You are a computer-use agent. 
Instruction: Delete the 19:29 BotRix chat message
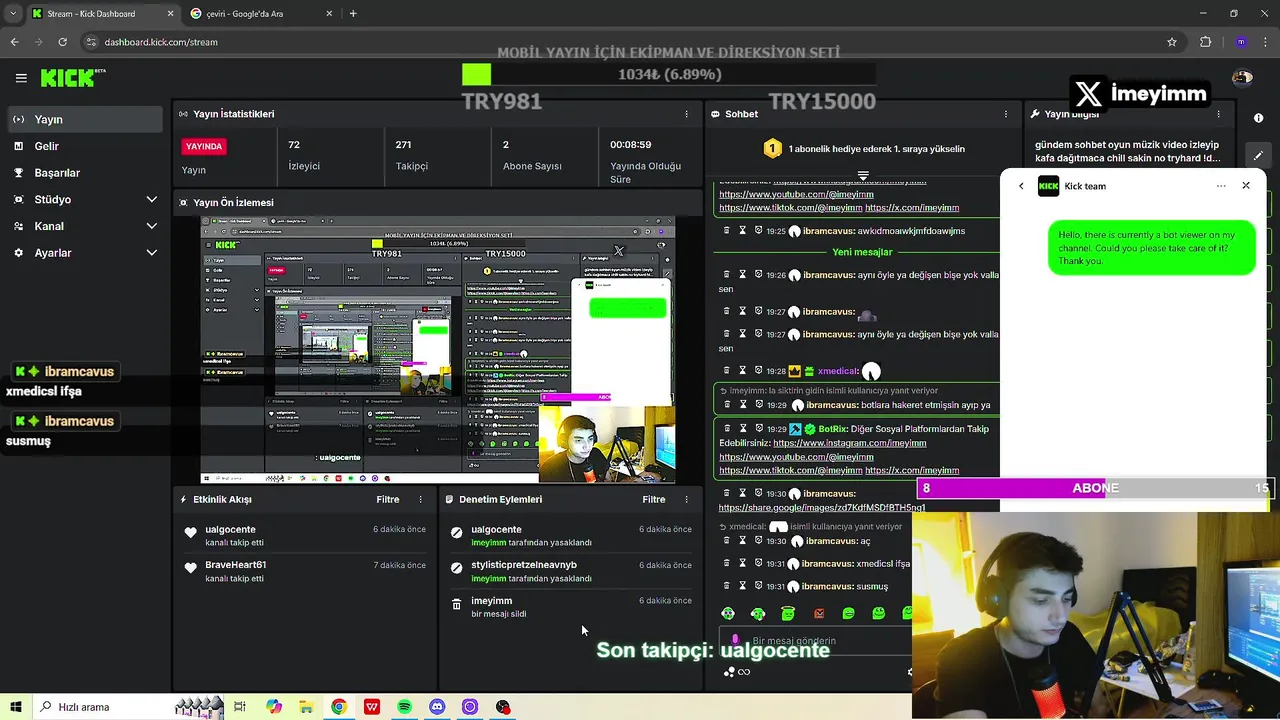pyautogui.click(x=727, y=429)
